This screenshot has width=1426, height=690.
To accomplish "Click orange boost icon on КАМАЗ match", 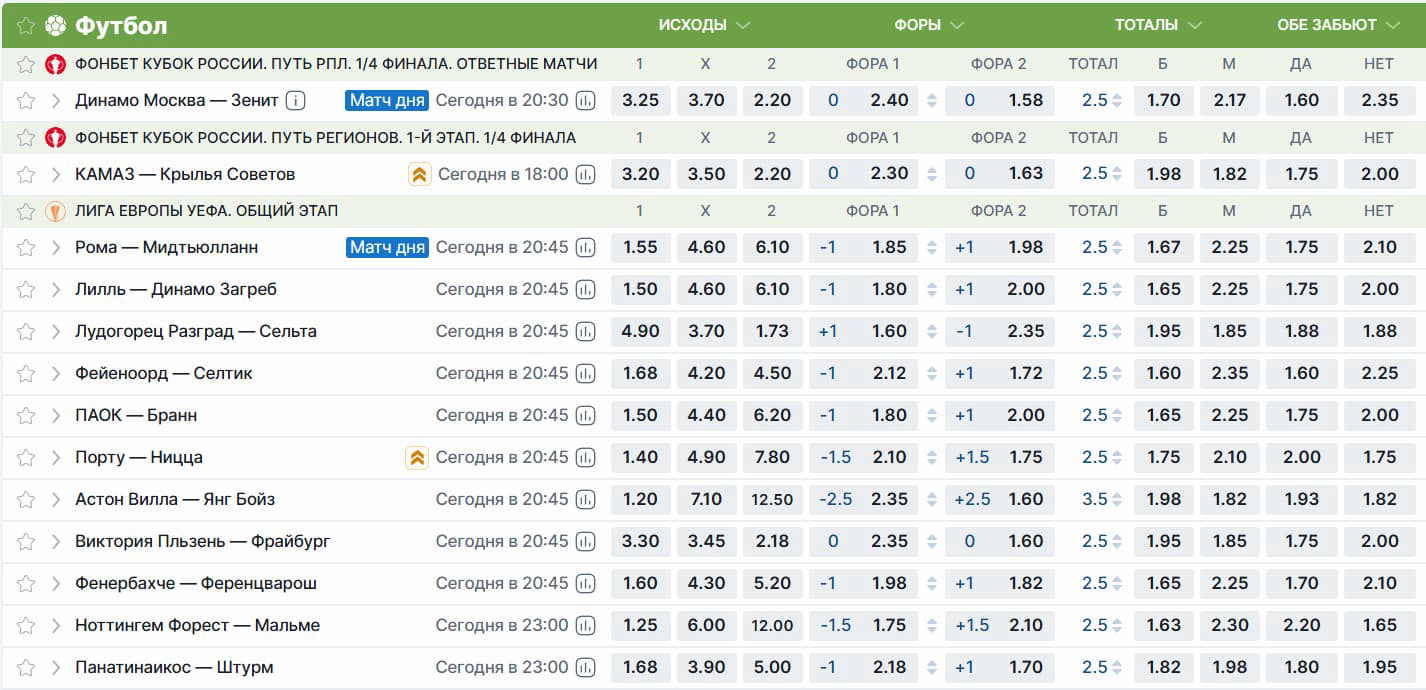I will [x=419, y=174].
